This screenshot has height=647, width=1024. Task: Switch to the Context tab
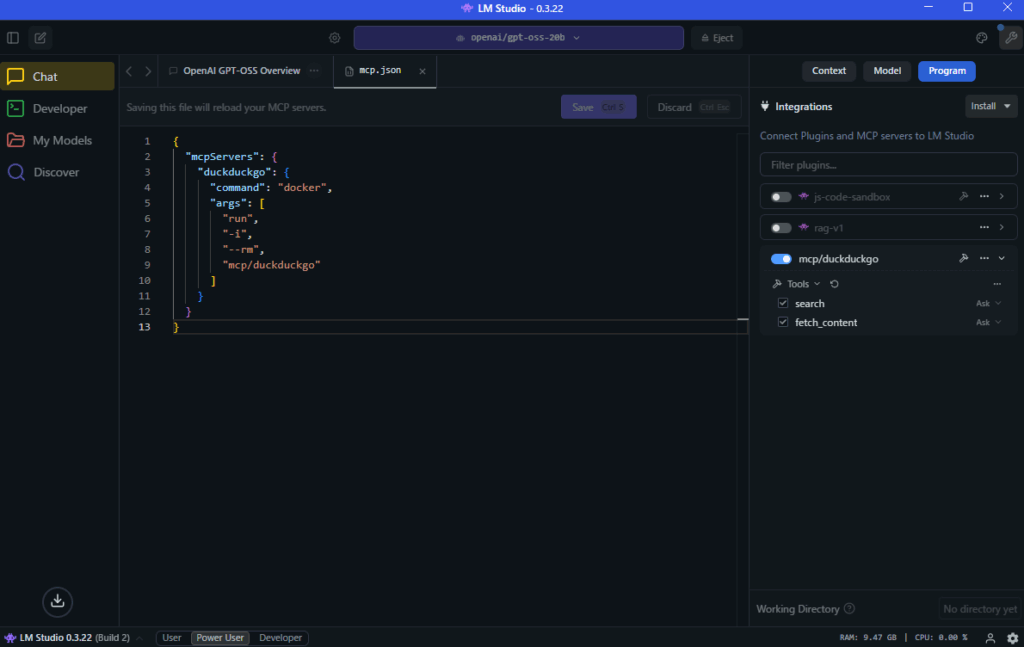829,71
